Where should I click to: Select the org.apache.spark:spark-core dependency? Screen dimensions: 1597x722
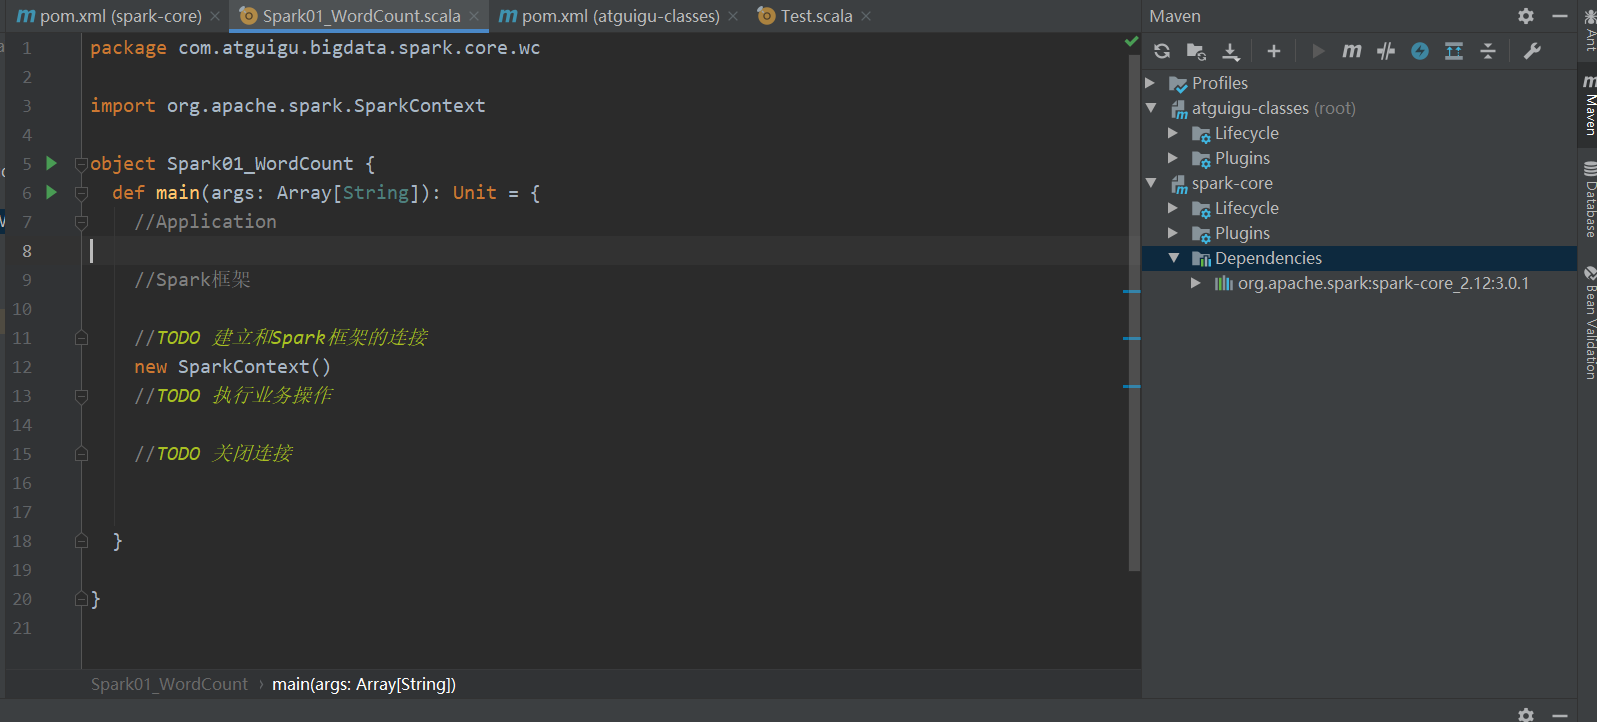click(1382, 283)
